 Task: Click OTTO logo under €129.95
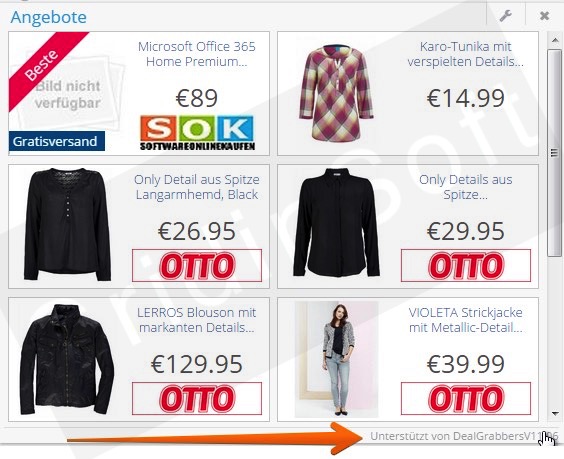tap(197, 399)
